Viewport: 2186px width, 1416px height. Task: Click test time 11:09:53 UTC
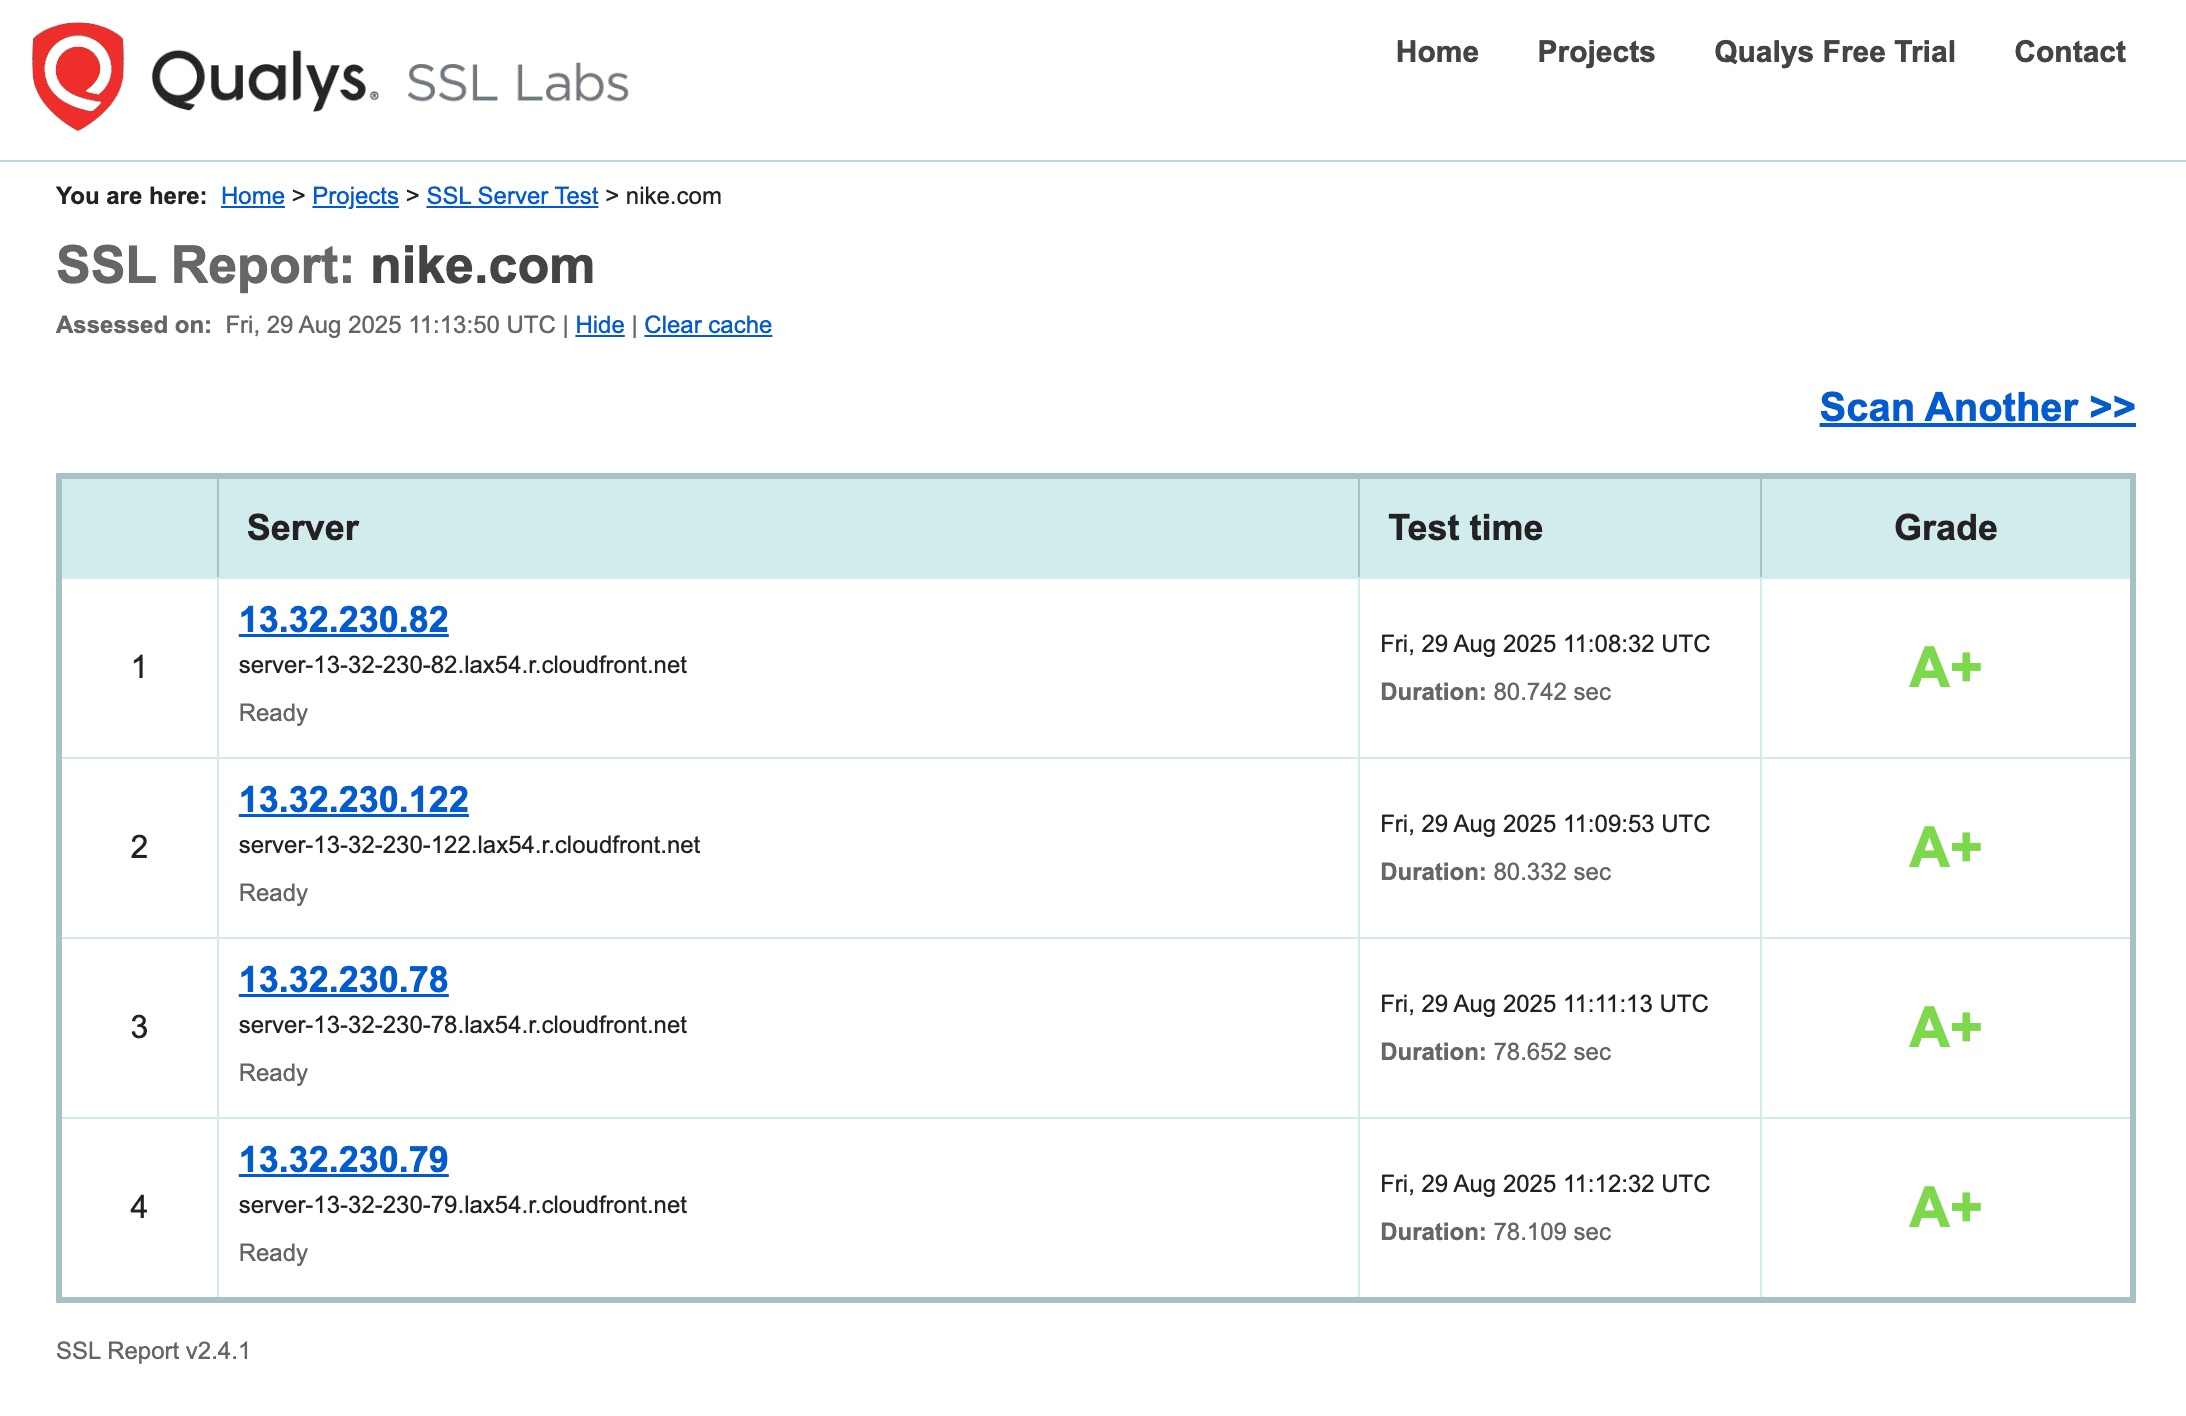[x=1545, y=824]
